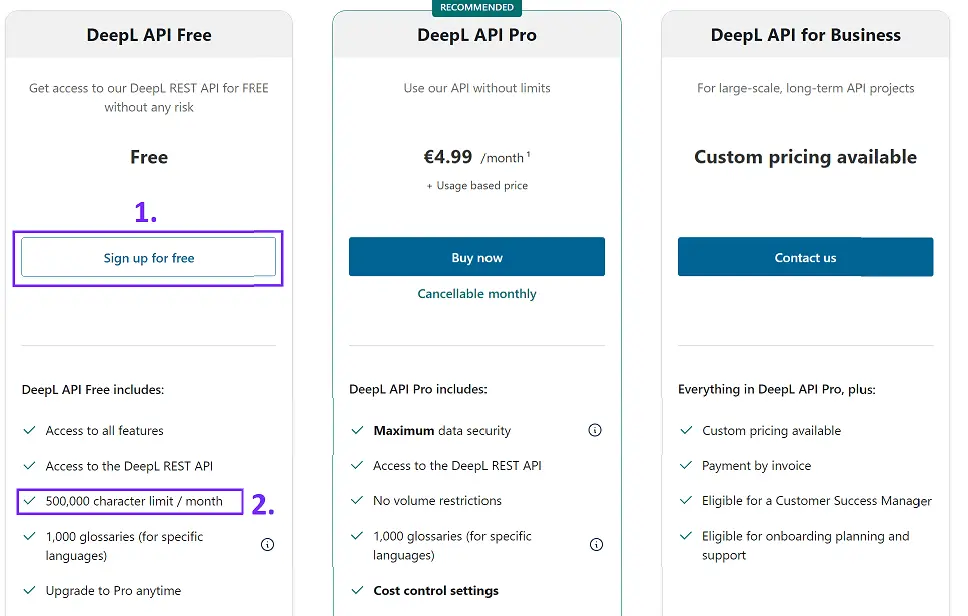This screenshot has height=616, width=968.
Task: Click info icon beside Free plan glossaries
Action: pos(267,544)
